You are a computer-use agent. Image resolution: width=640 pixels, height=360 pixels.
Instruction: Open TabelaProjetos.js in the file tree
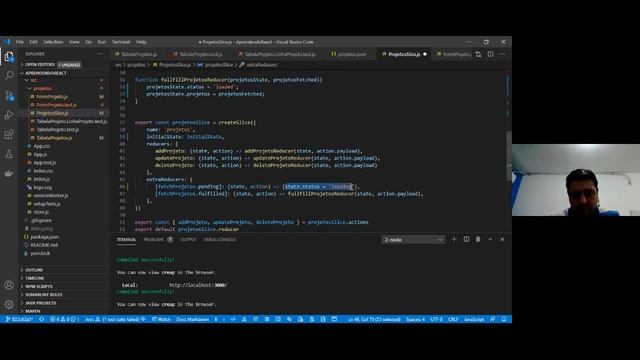coord(54,138)
